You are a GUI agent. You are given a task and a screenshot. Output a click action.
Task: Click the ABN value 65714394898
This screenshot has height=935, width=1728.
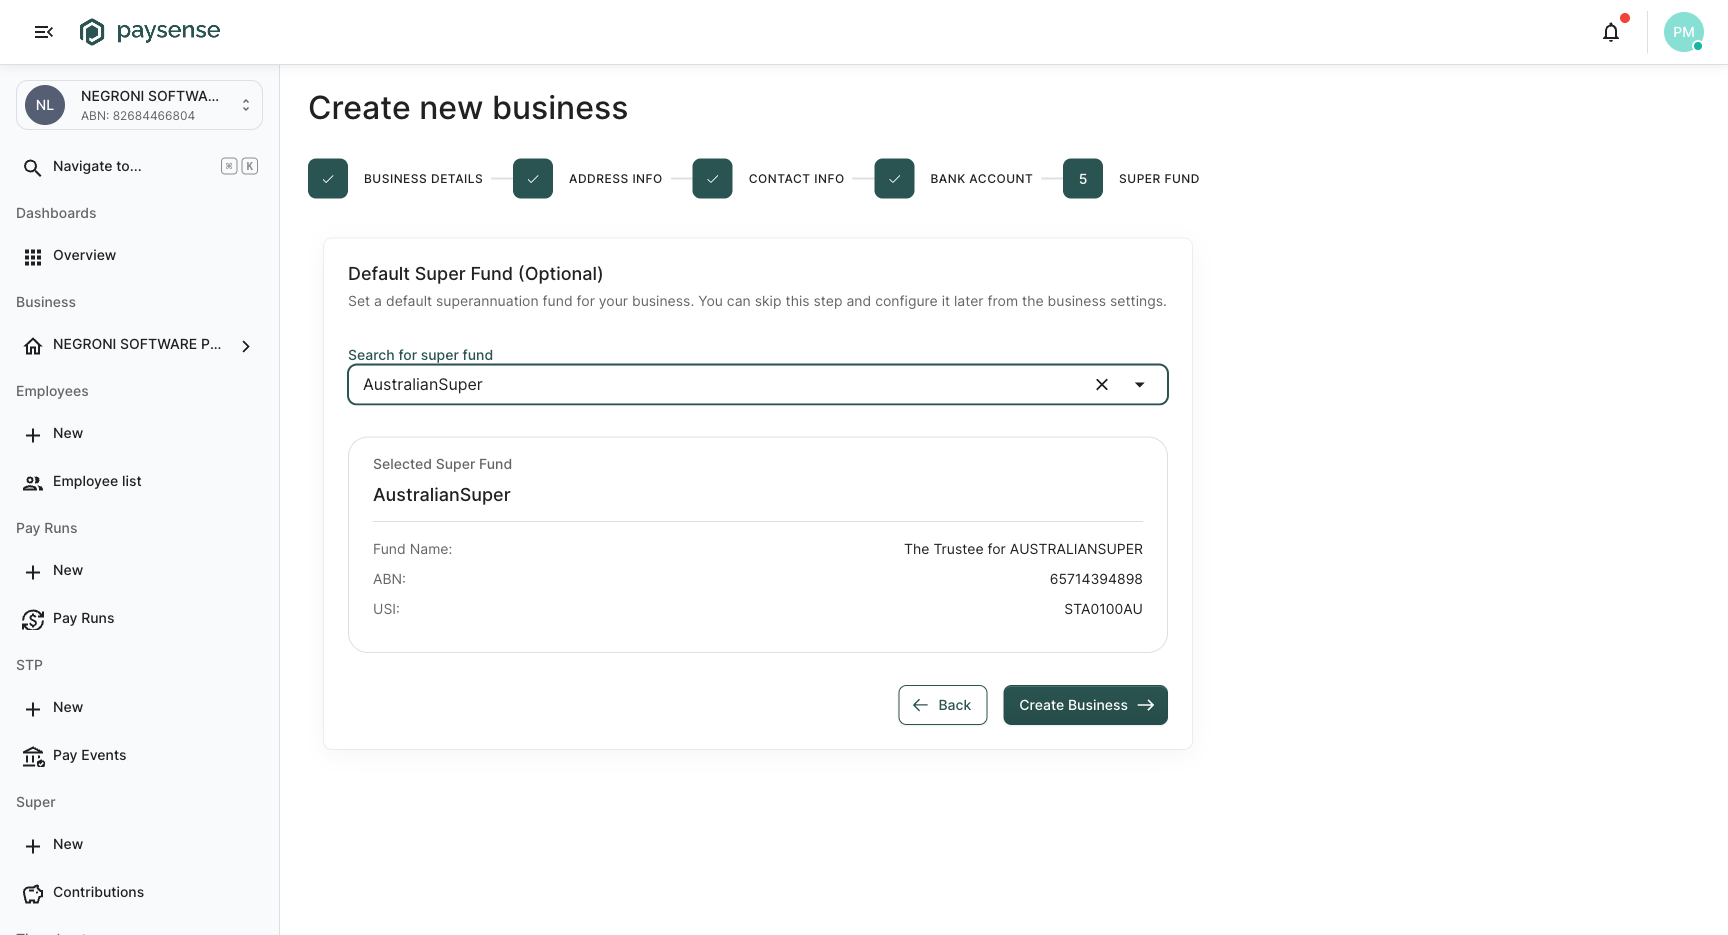pos(1096,579)
